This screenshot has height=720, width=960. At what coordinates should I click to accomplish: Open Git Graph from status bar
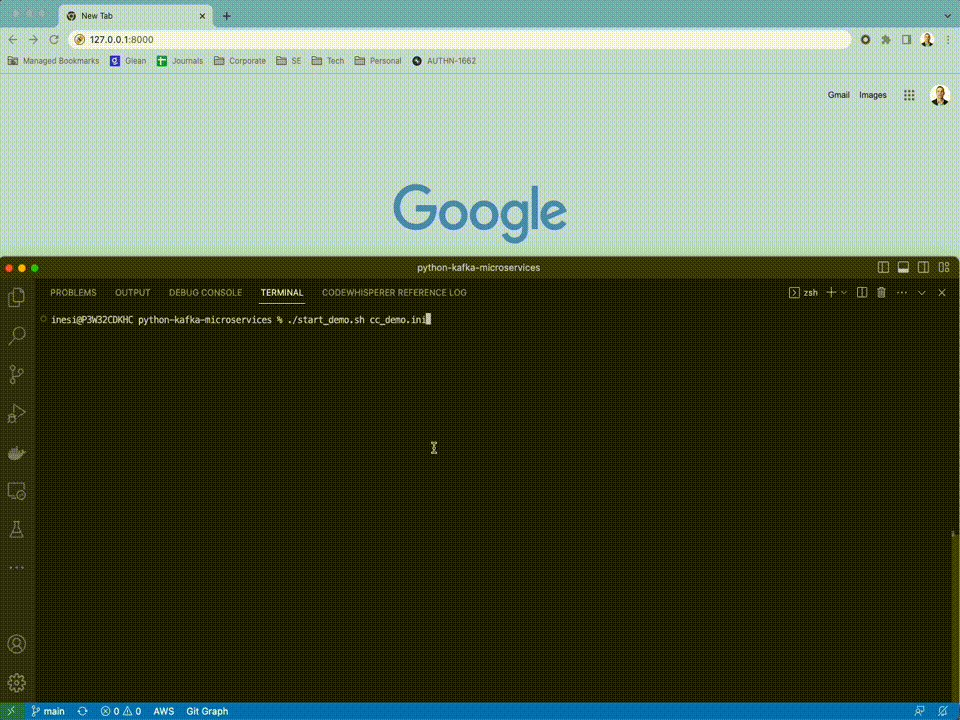tap(207, 711)
